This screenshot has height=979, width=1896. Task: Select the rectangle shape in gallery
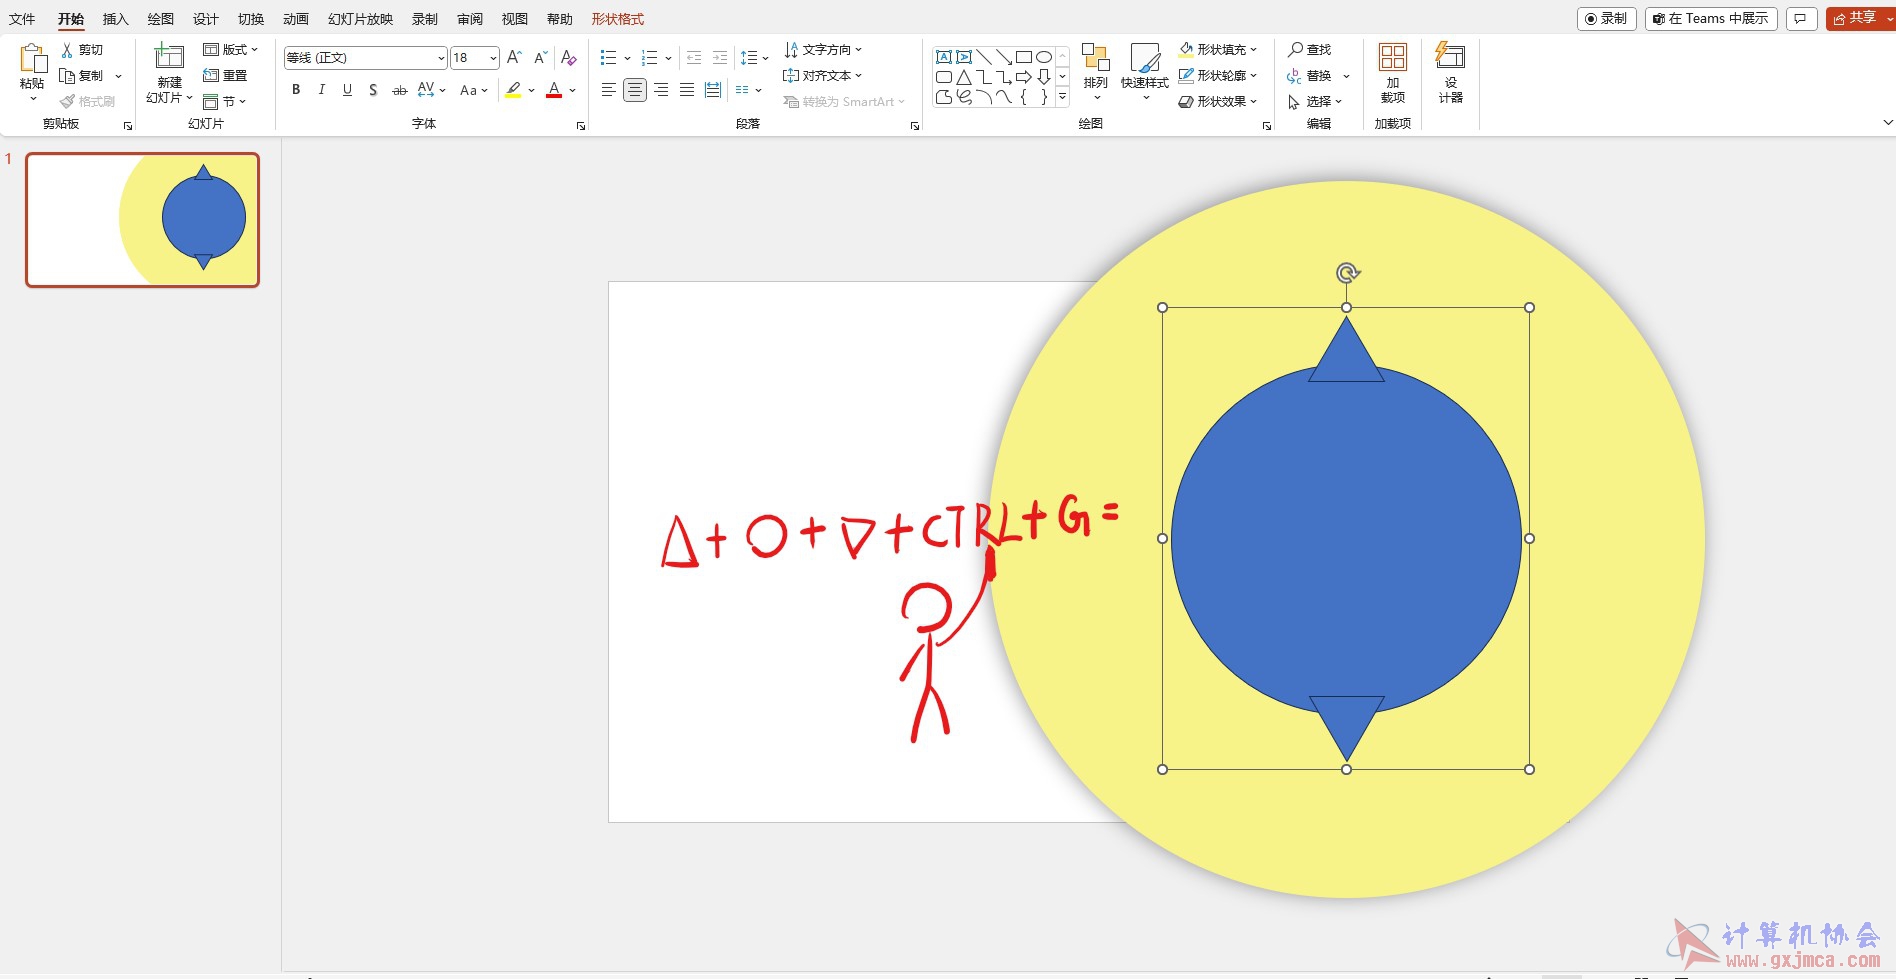pyautogui.click(x=1024, y=57)
